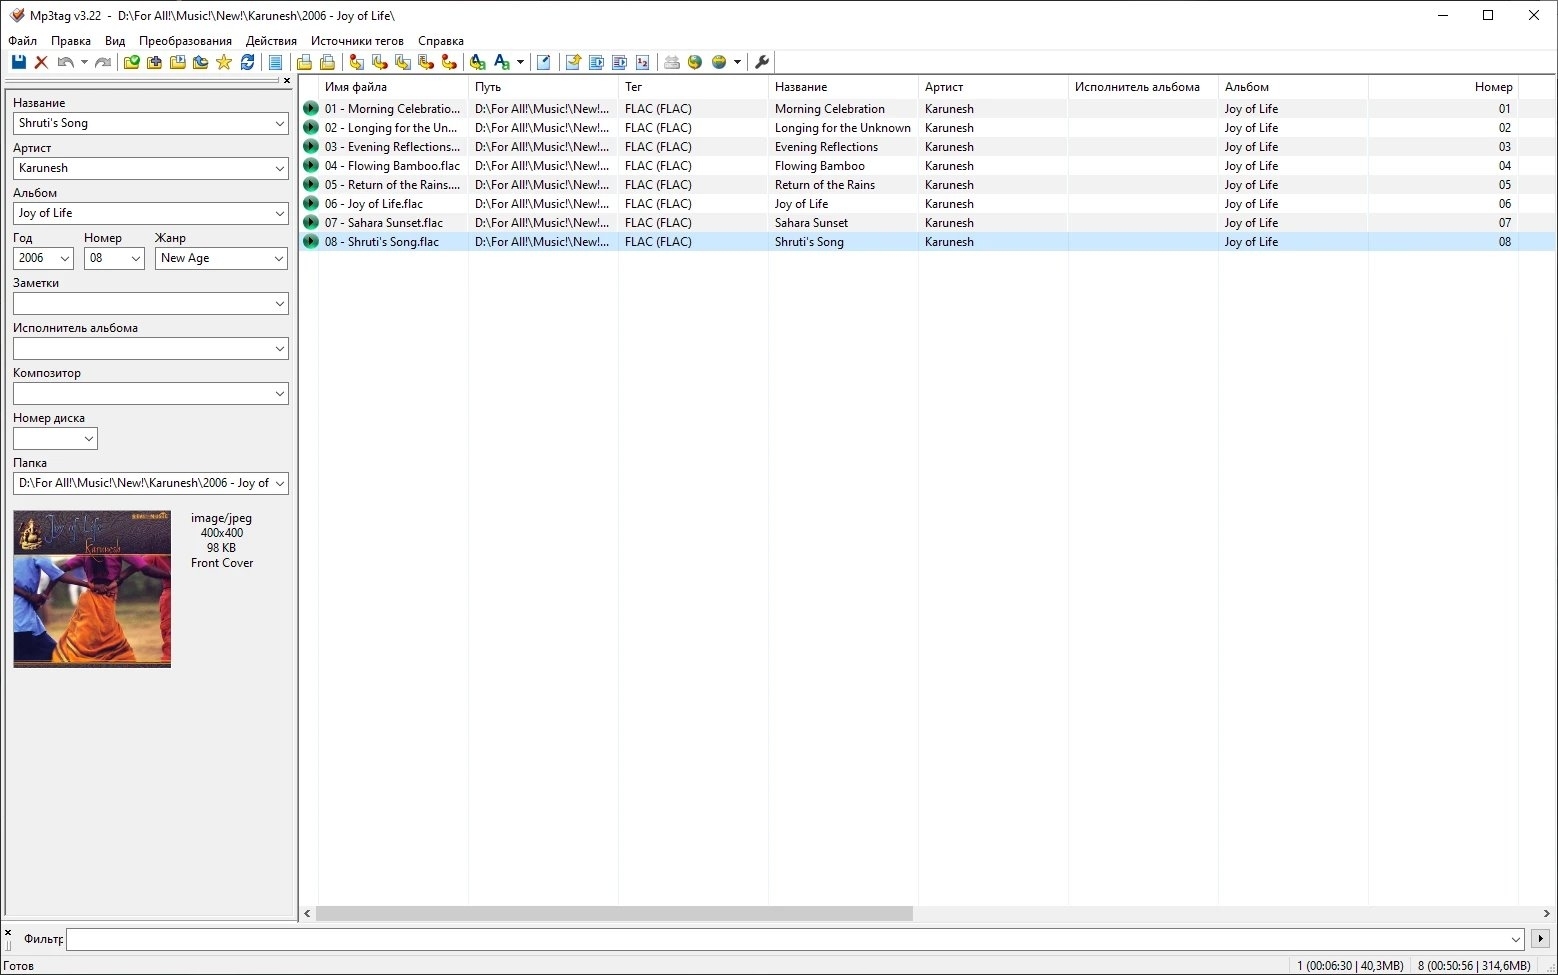Screen dimensions: 1558x975
Task: Expand the Заметки dropdown
Action: click(x=279, y=304)
